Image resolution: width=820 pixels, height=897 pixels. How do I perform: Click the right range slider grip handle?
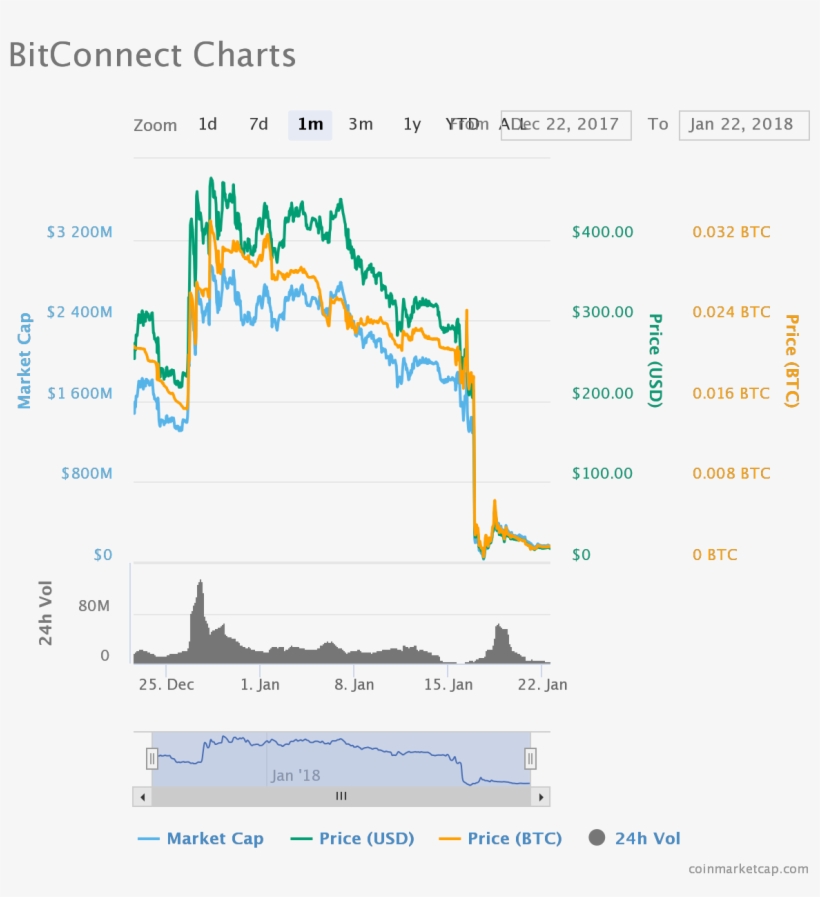click(x=531, y=759)
